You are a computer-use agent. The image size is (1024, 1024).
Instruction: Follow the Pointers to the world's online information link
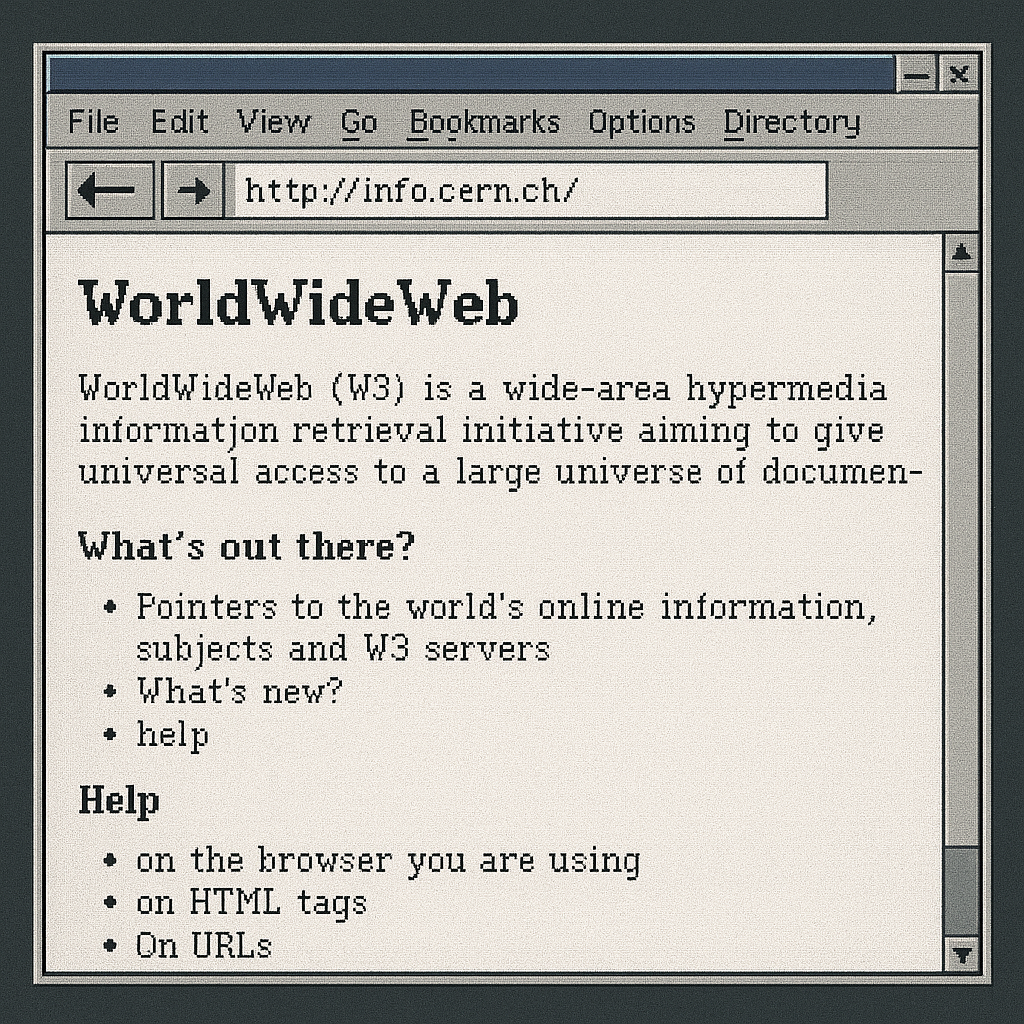point(506,627)
